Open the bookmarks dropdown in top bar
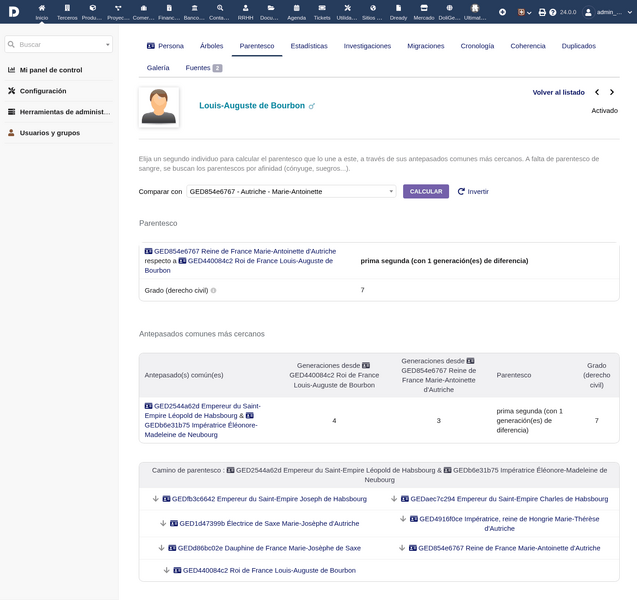 524,12
